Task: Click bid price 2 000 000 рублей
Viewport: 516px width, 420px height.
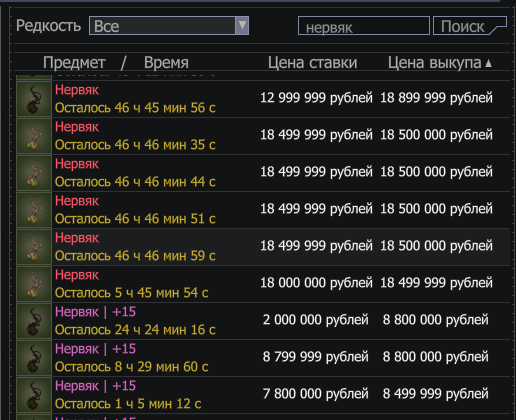Action: pos(315,320)
